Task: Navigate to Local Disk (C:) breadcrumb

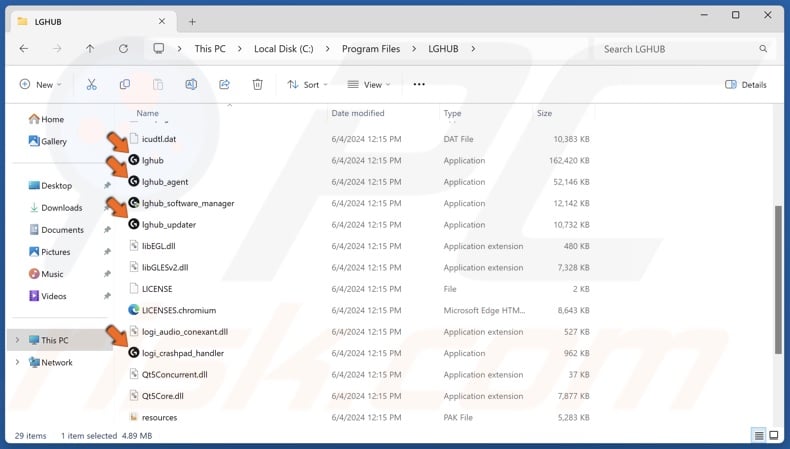Action: 284,49
